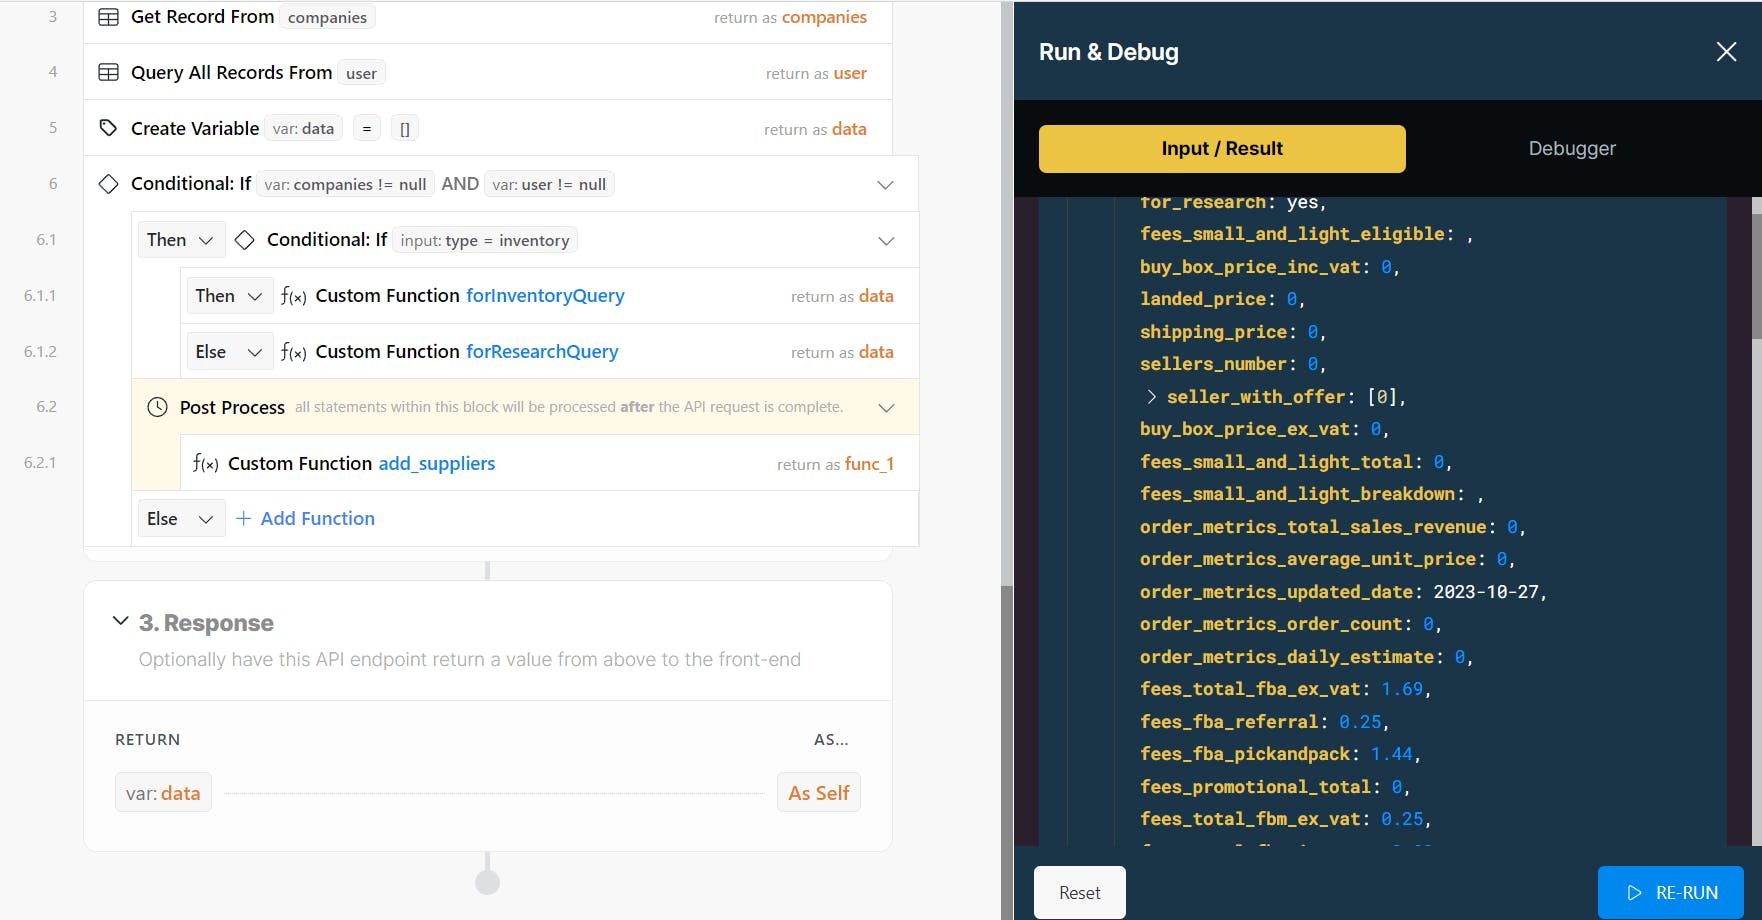Click the order_metrics_updated_date value 2023-10-27
1762x920 pixels.
[x=1486, y=592]
